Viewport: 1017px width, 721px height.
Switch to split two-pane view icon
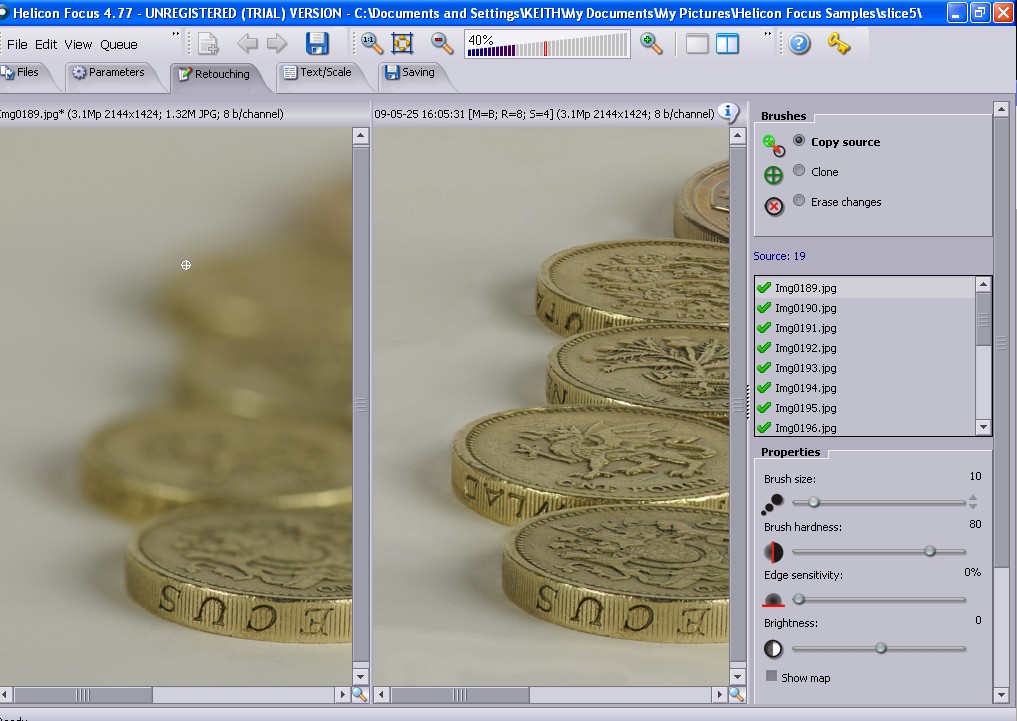(727, 44)
